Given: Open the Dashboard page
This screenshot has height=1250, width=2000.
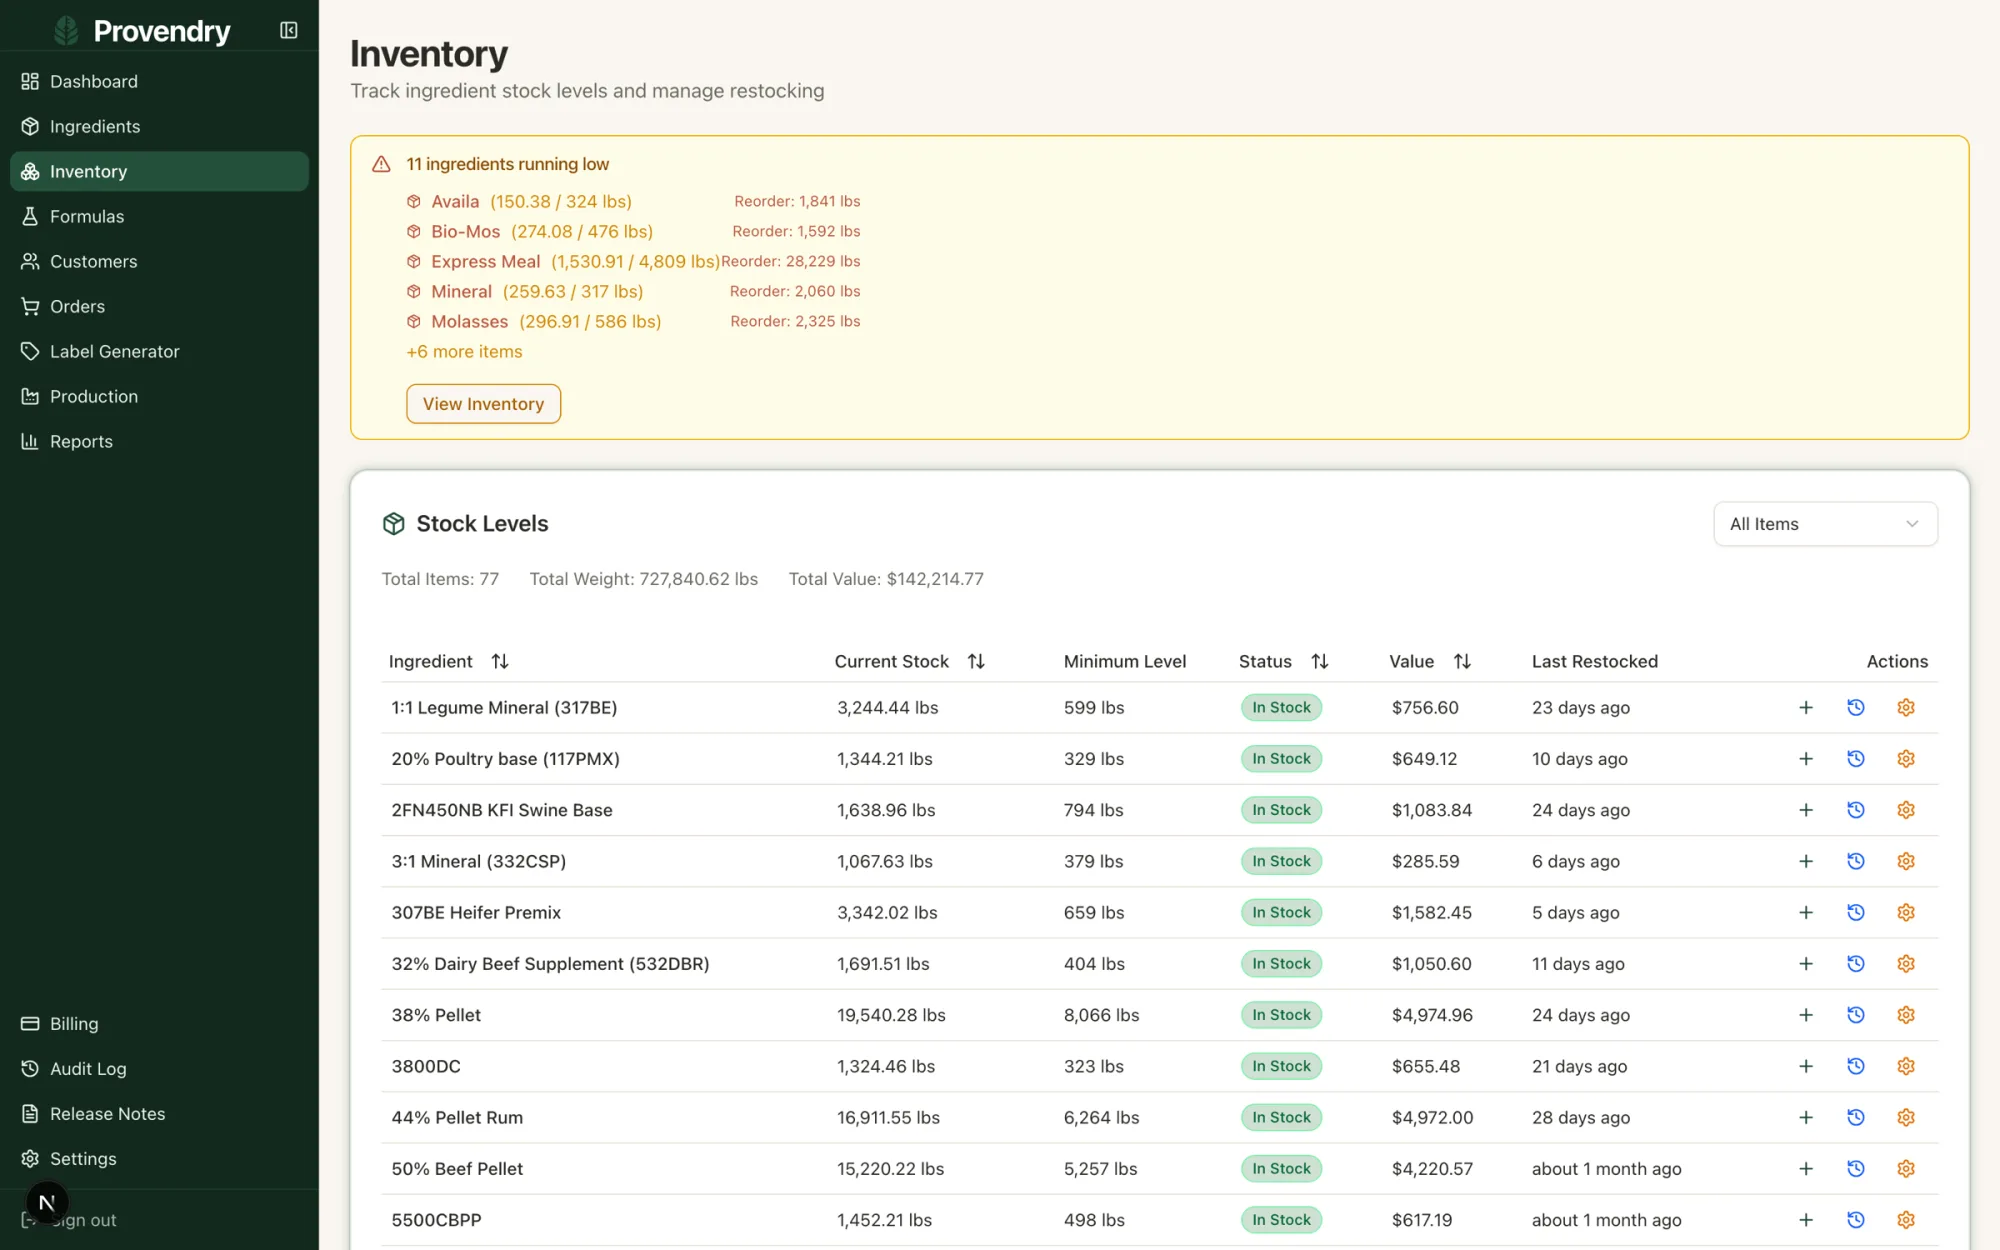Looking at the screenshot, I should click(x=159, y=81).
